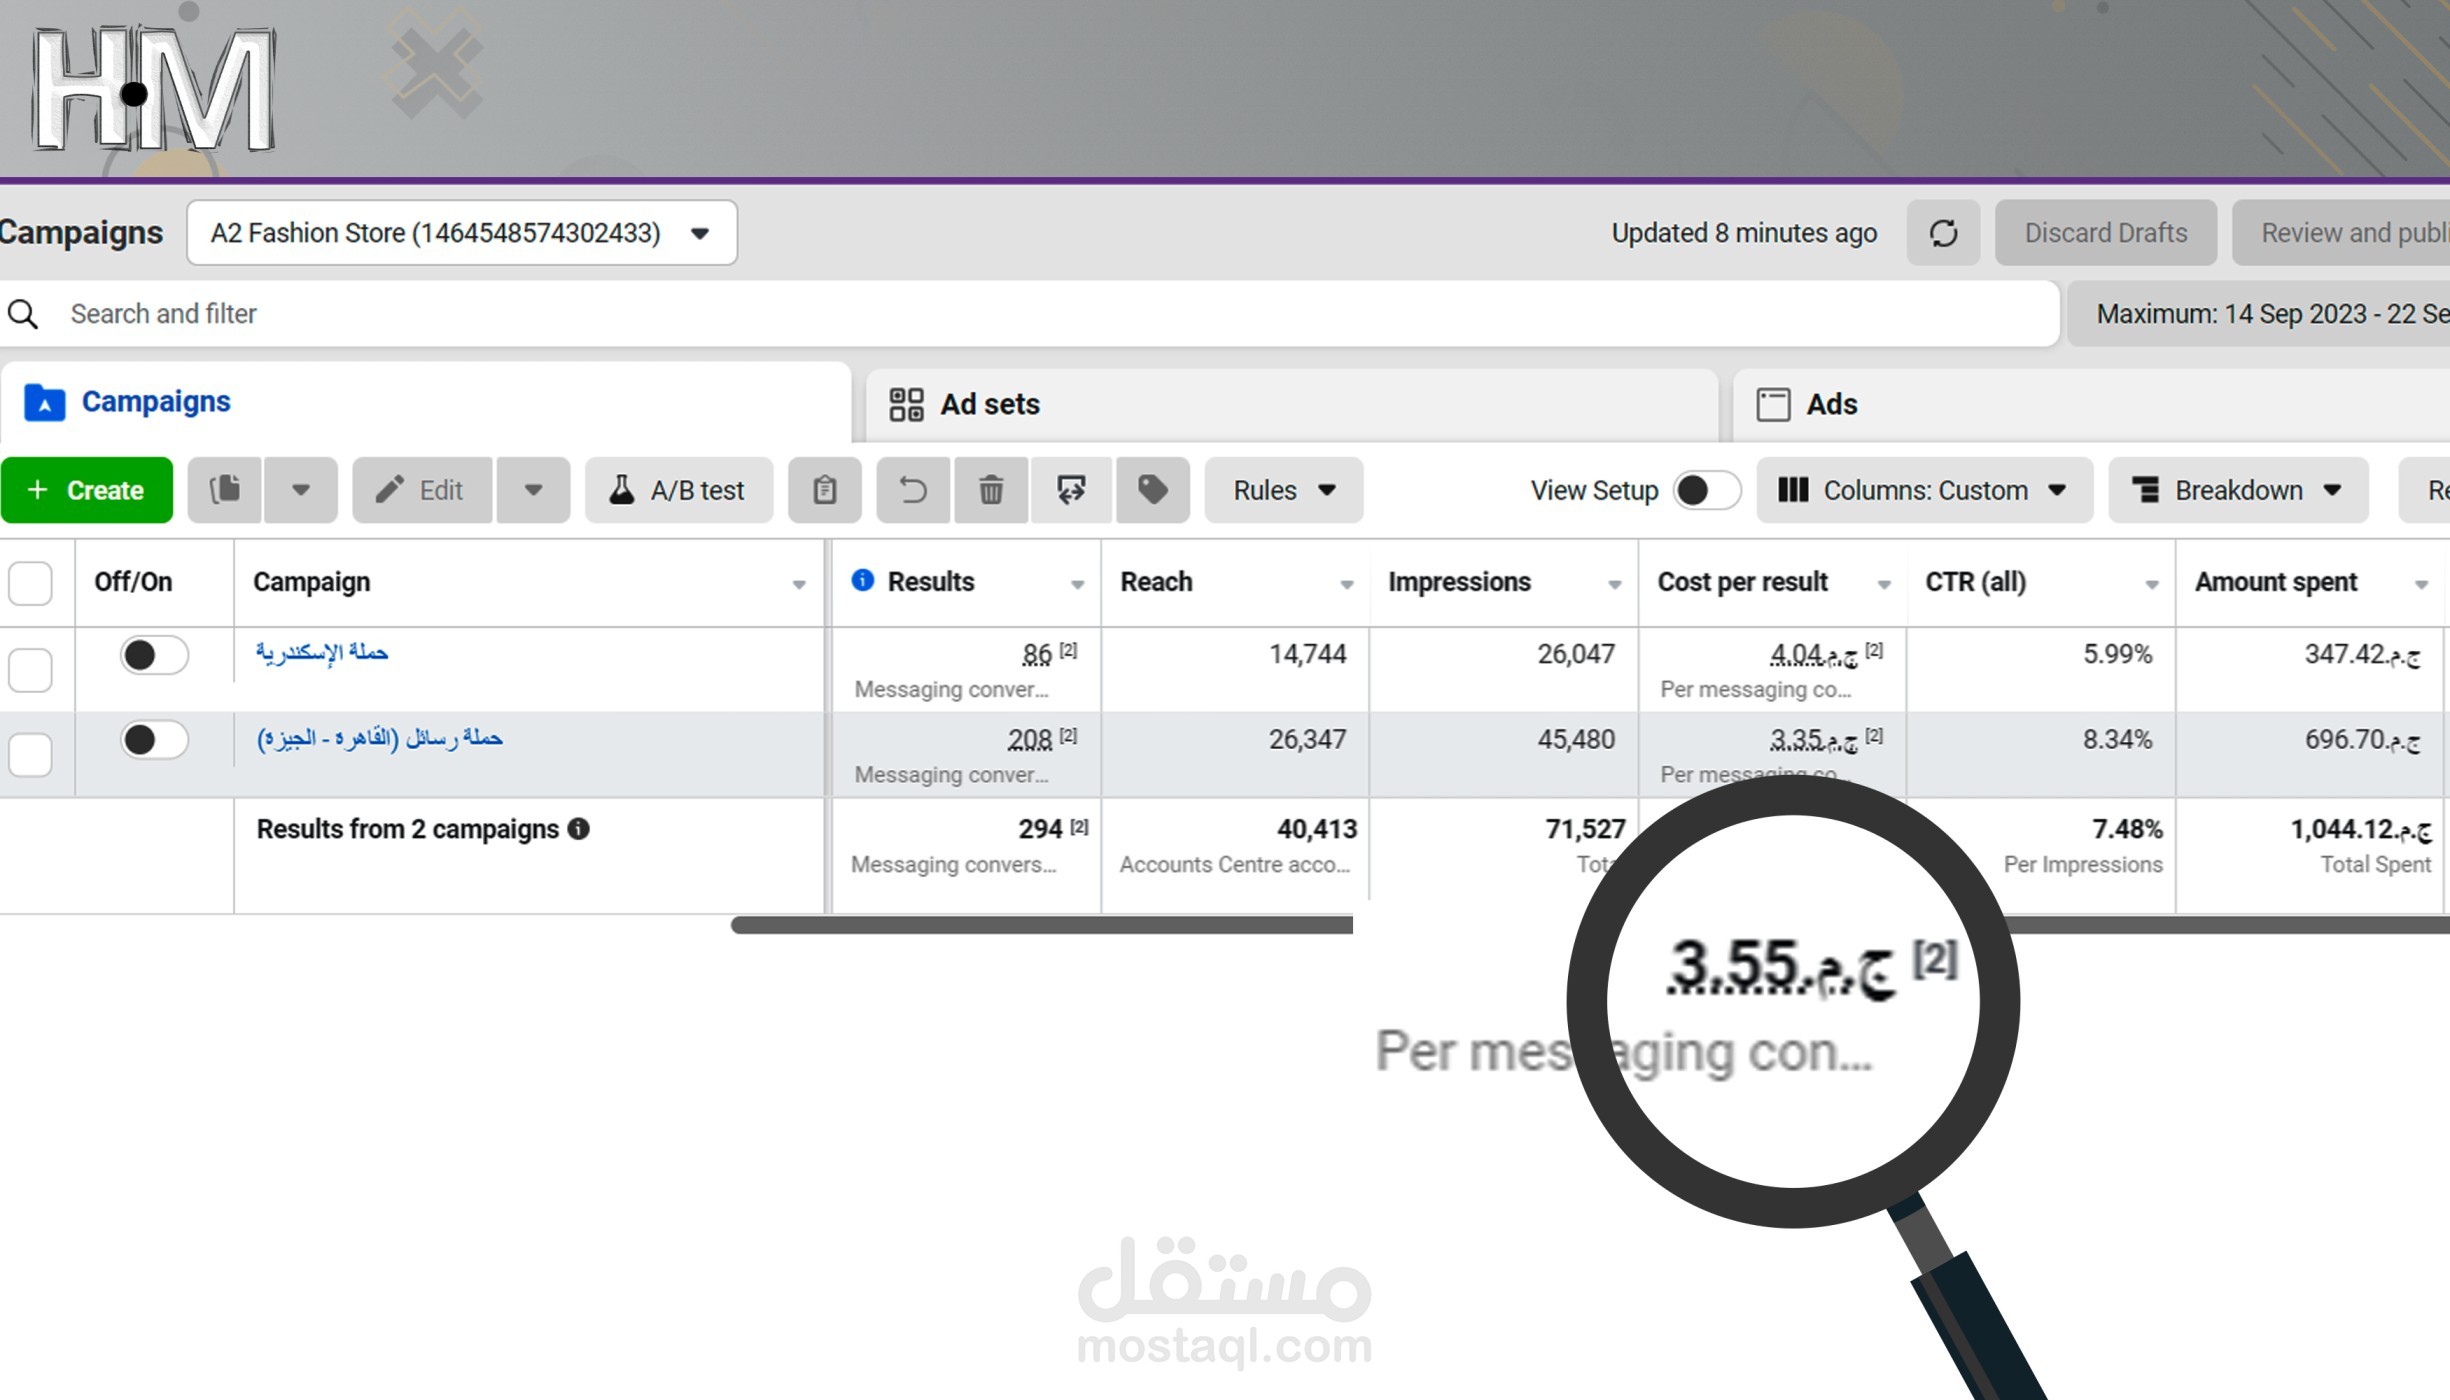Refresh the campaign data
Image resolution: width=2450 pixels, height=1400 pixels.
[x=1942, y=232]
